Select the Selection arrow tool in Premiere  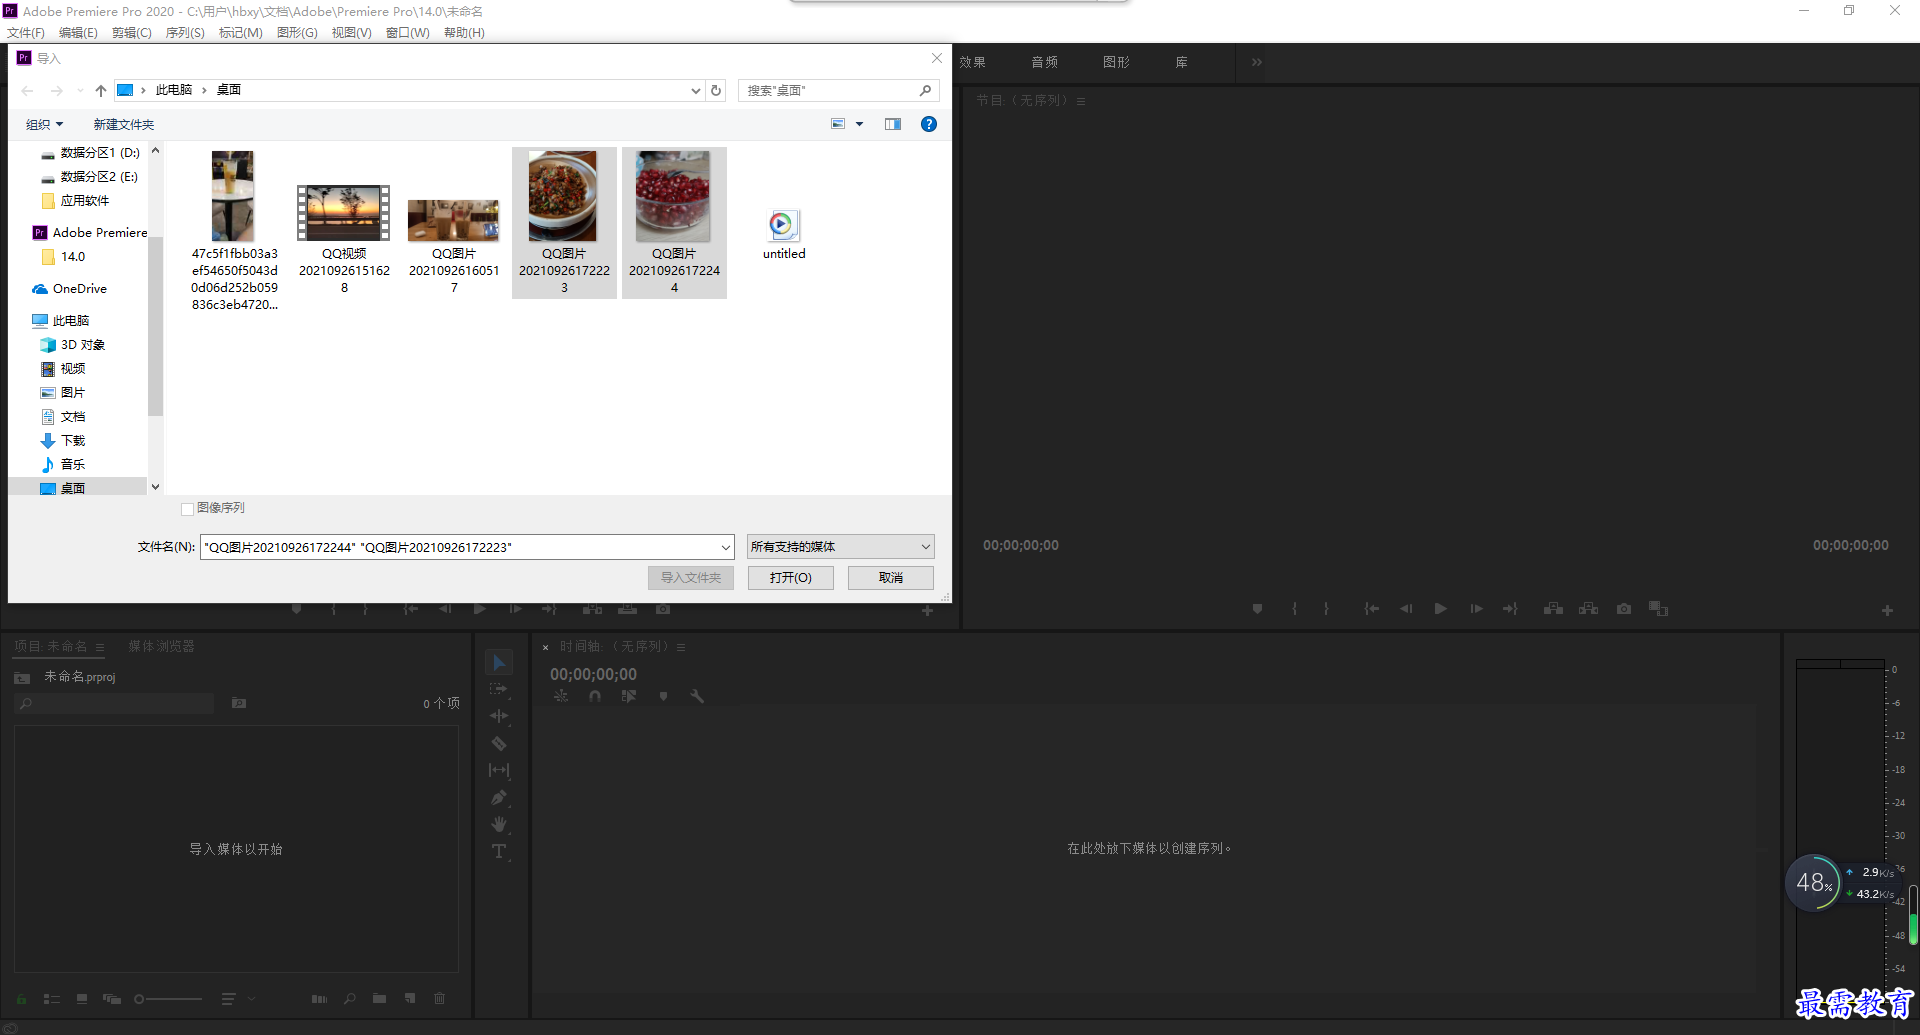pos(499,663)
